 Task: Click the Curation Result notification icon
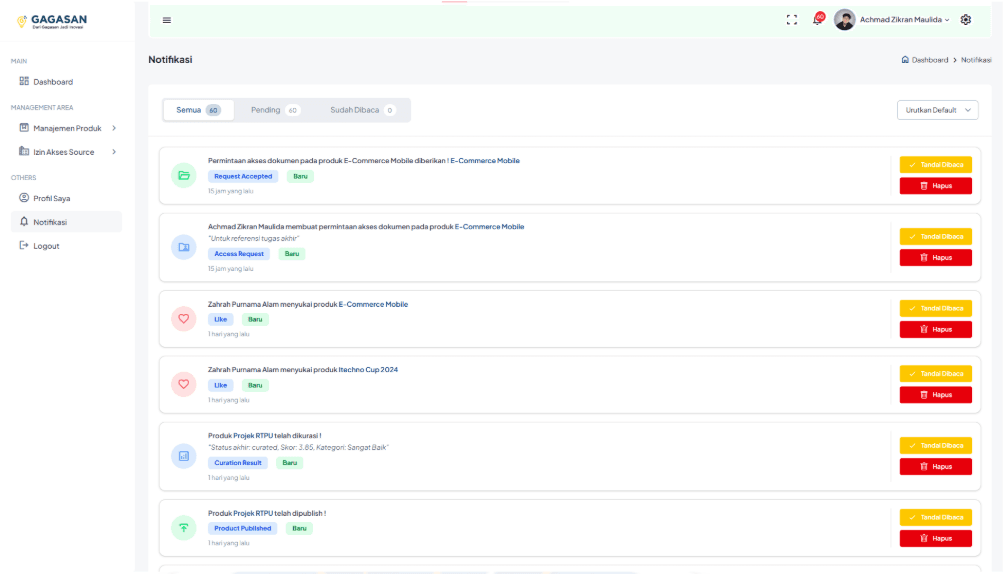click(184, 456)
